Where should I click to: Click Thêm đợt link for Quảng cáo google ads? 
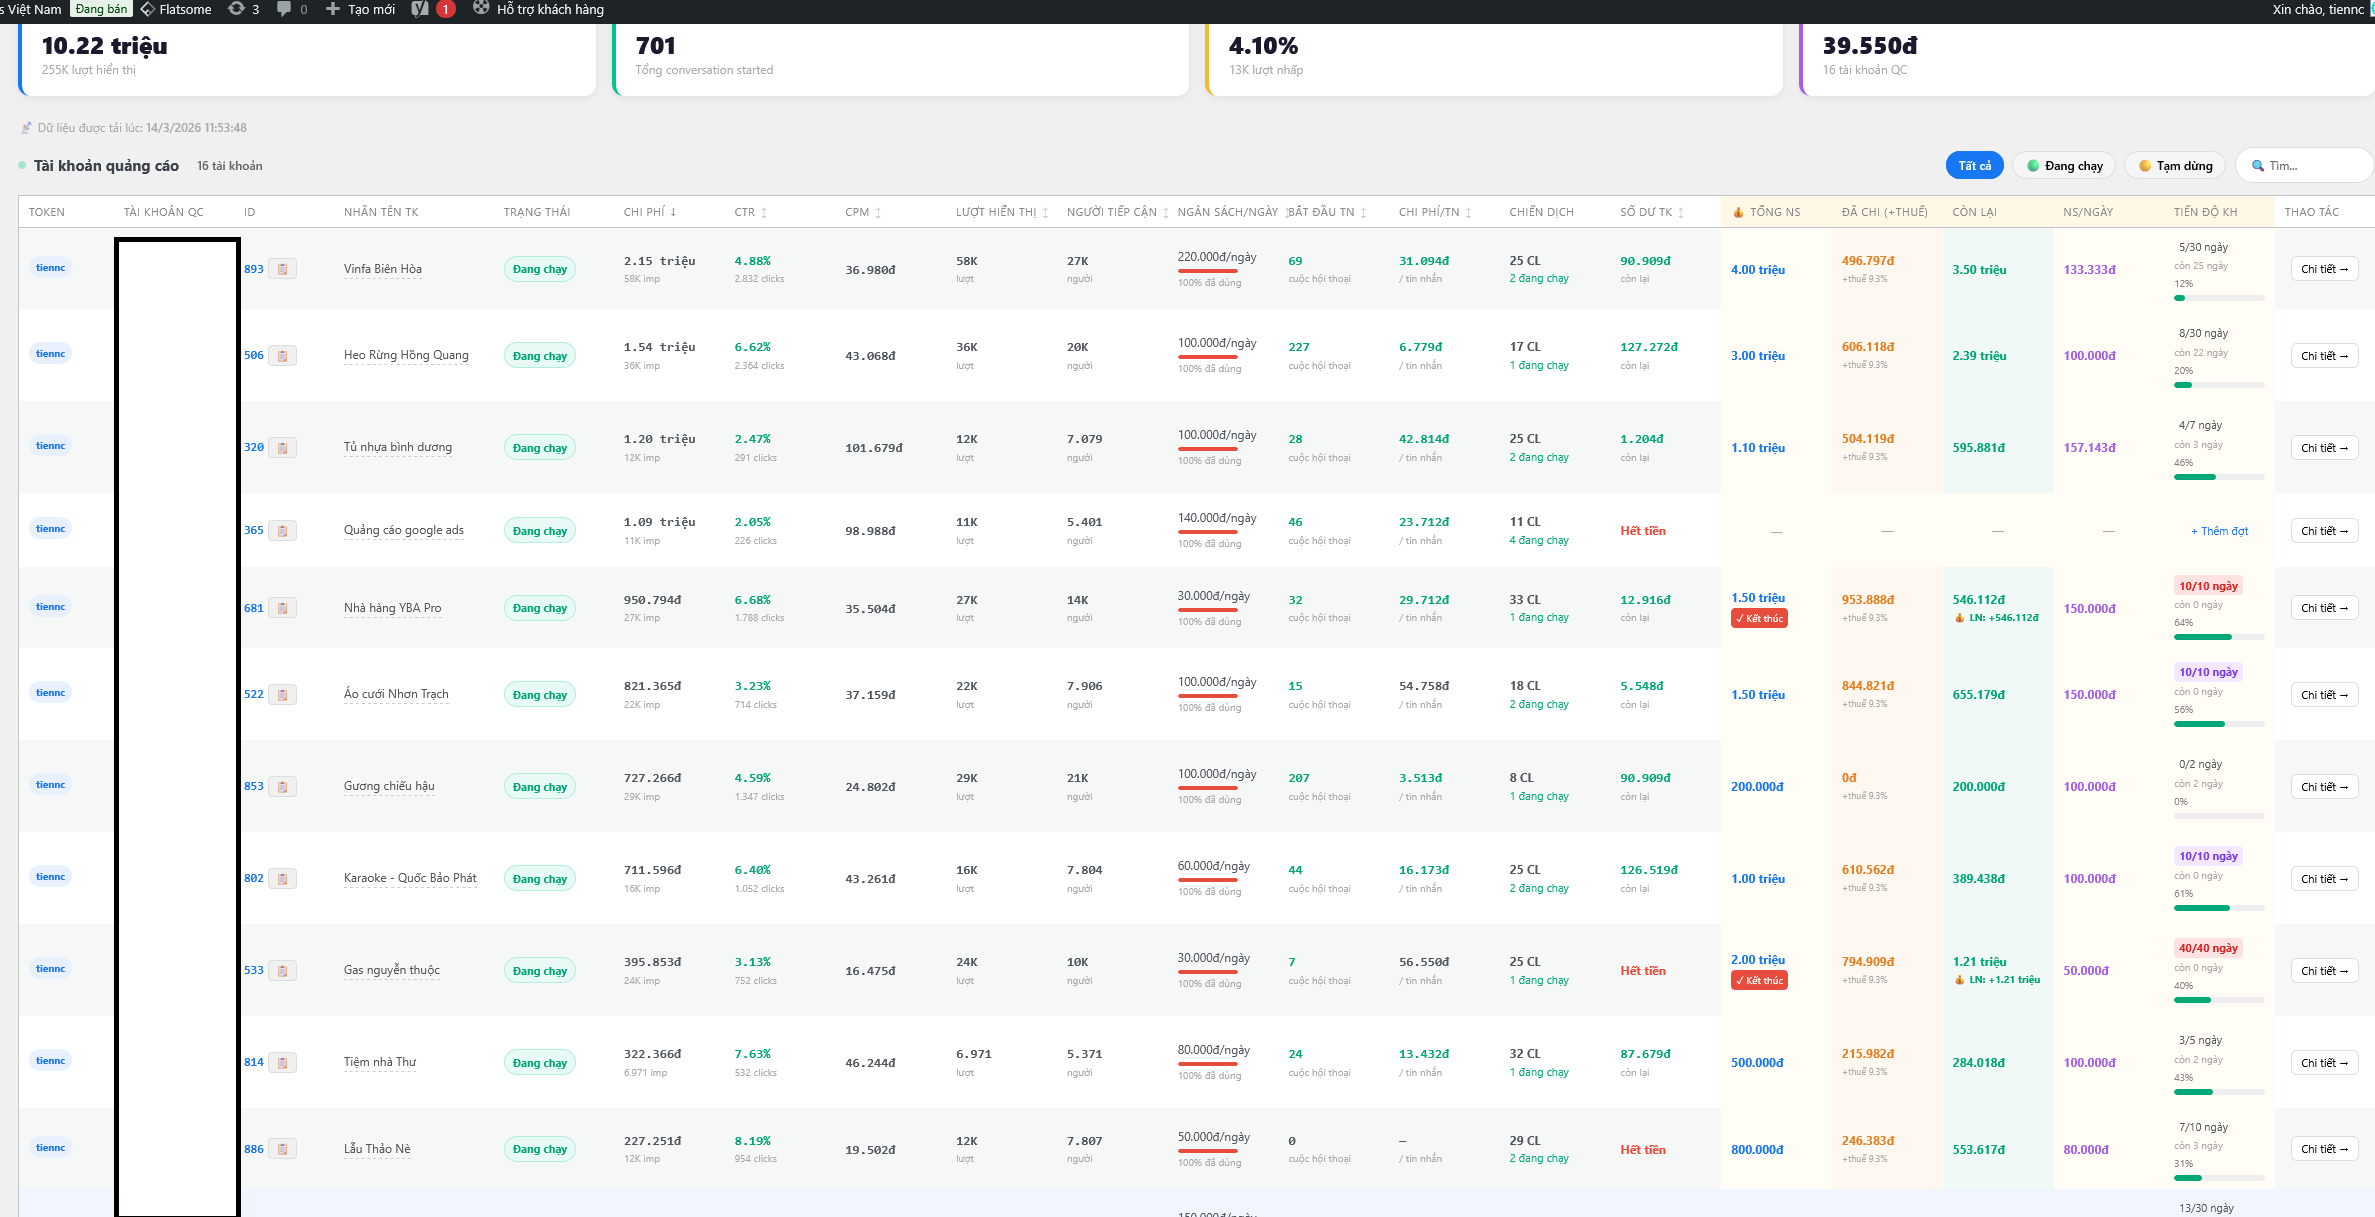click(x=2219, y=531)
